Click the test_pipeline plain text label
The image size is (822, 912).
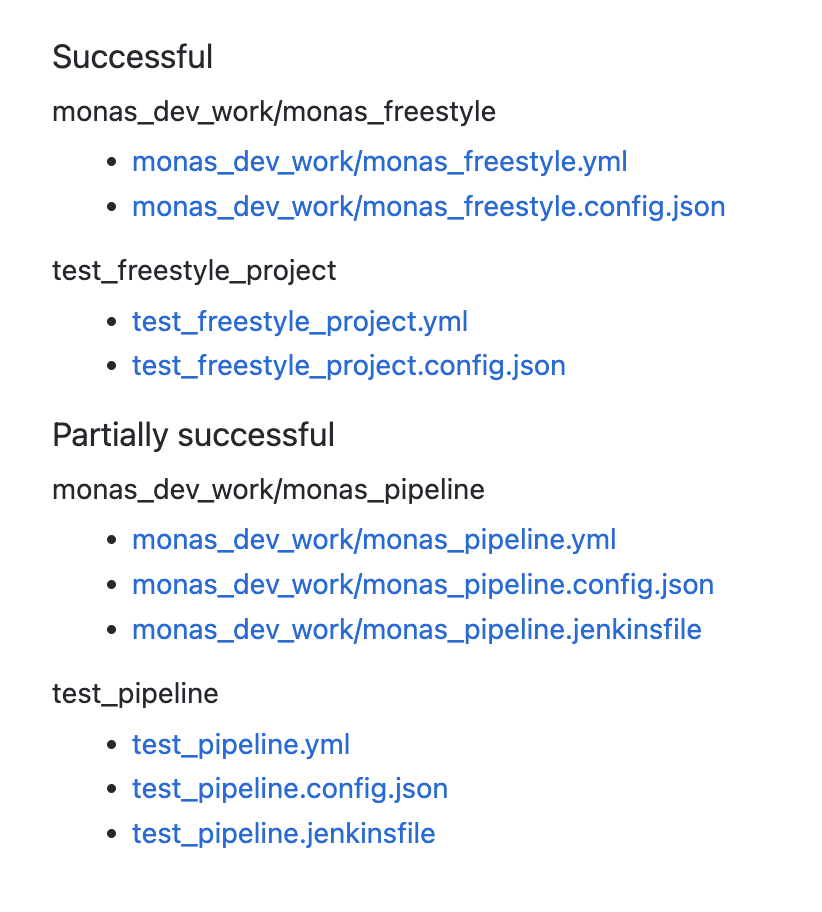click(x=136, y=694)
